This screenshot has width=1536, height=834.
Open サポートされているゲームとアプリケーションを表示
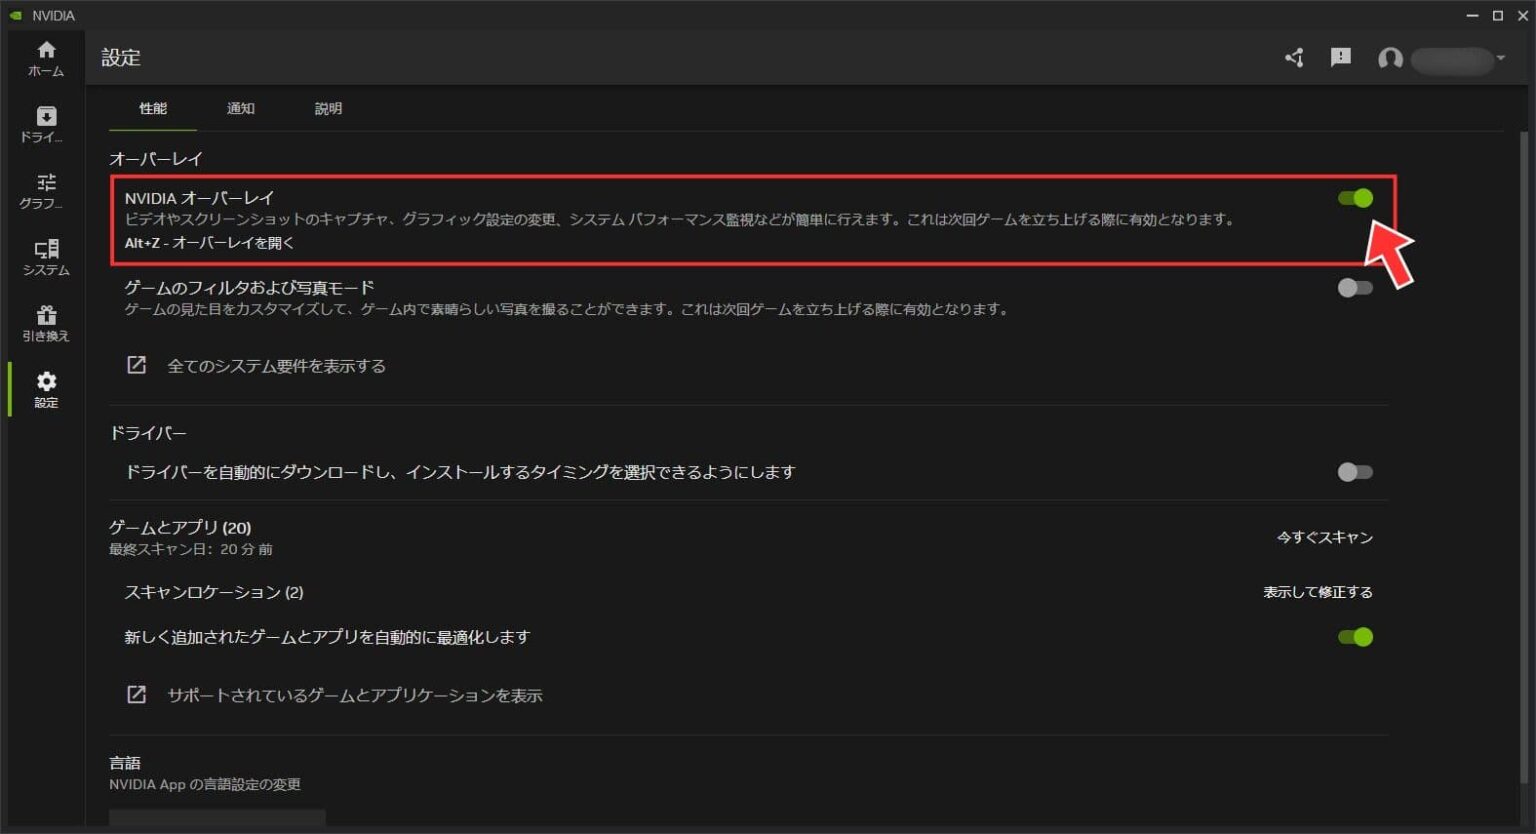pyautogui.click(x=354, y=695)
